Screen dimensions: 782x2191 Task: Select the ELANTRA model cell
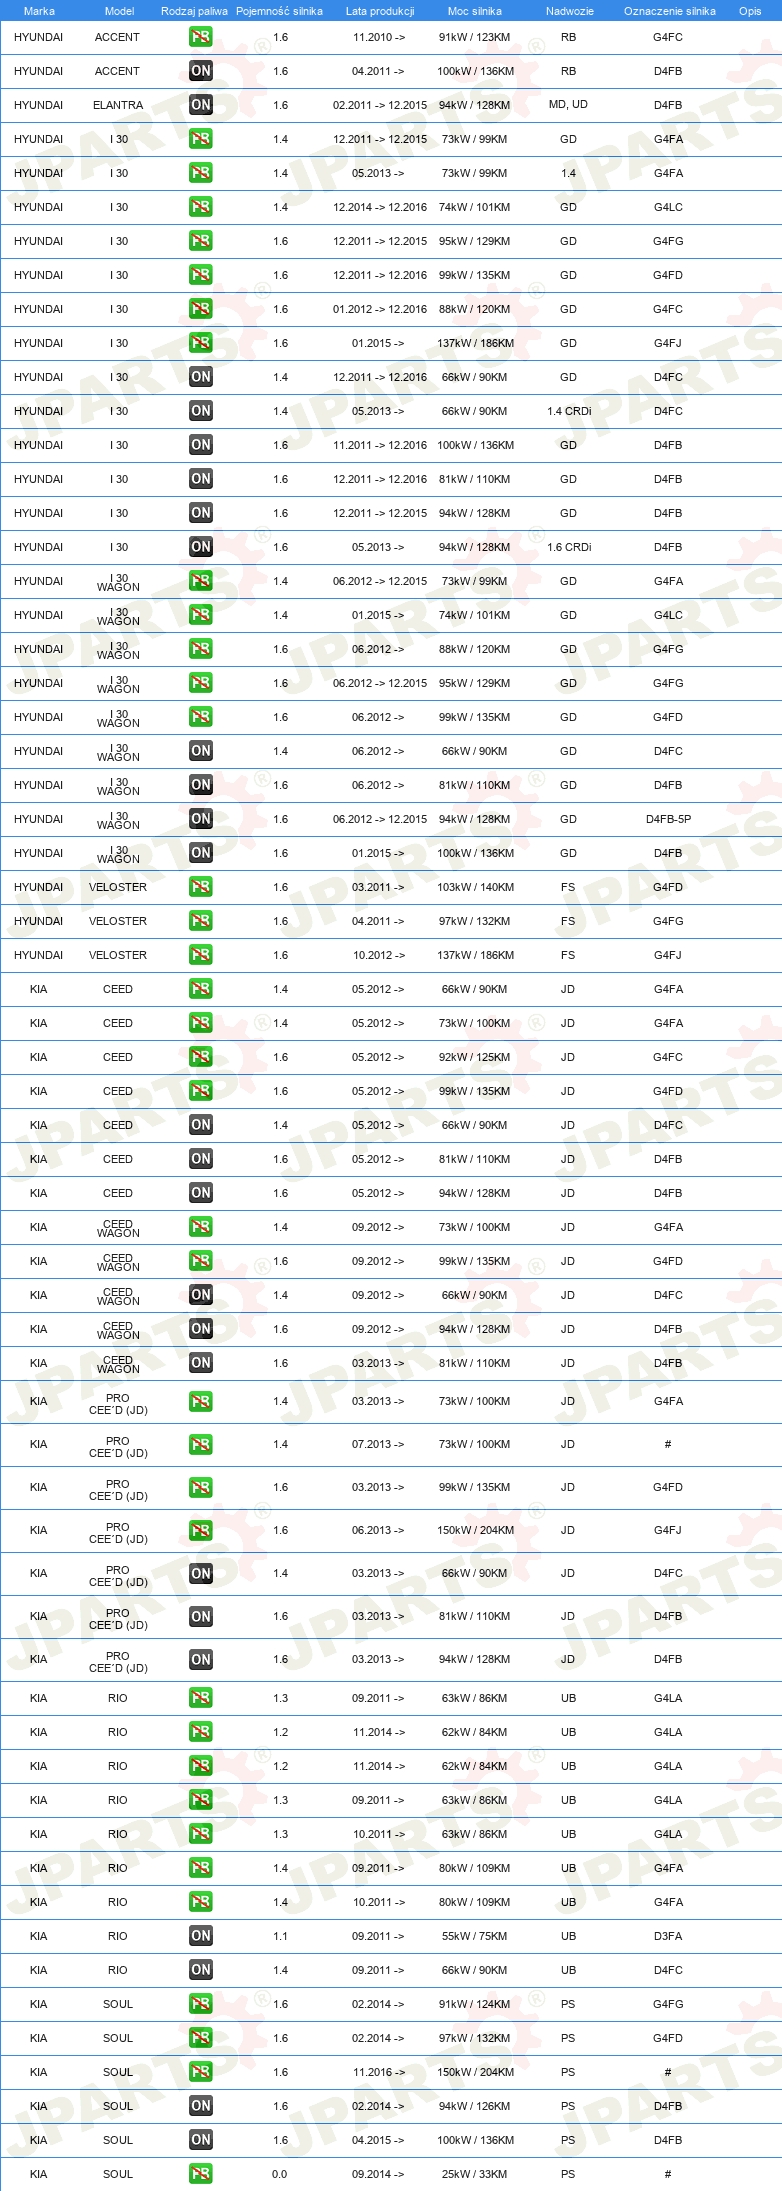[118, 105]
